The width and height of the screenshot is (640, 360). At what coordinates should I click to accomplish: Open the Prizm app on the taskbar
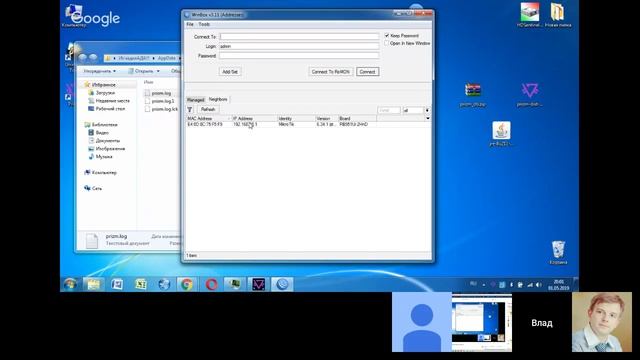pyautogui.click(x=258, y=284)
